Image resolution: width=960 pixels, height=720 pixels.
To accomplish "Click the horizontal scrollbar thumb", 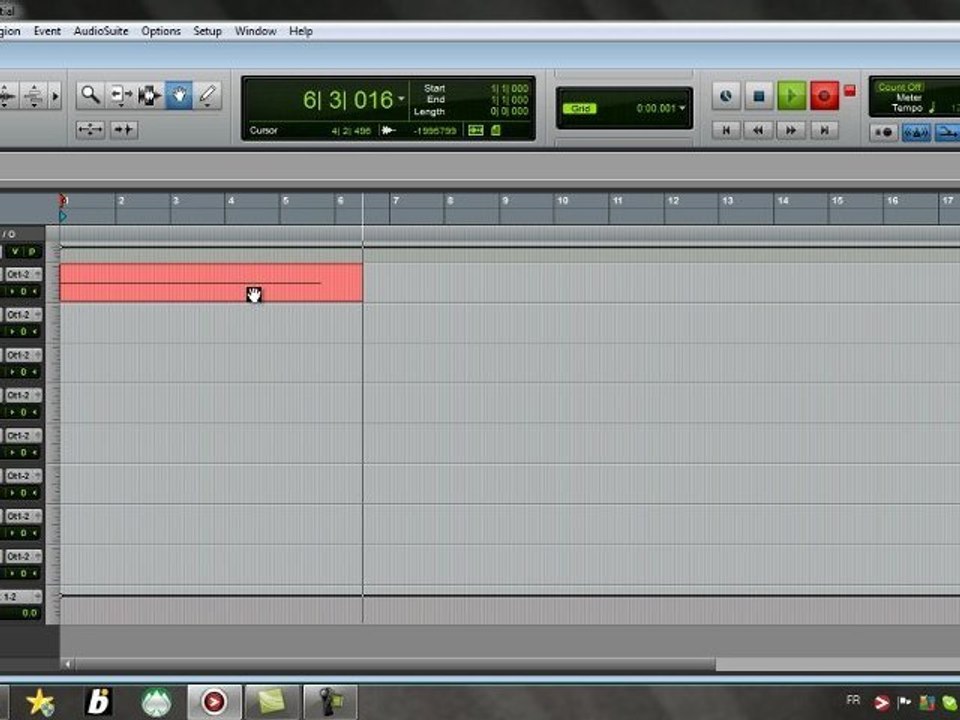I will tap(395, 664).
